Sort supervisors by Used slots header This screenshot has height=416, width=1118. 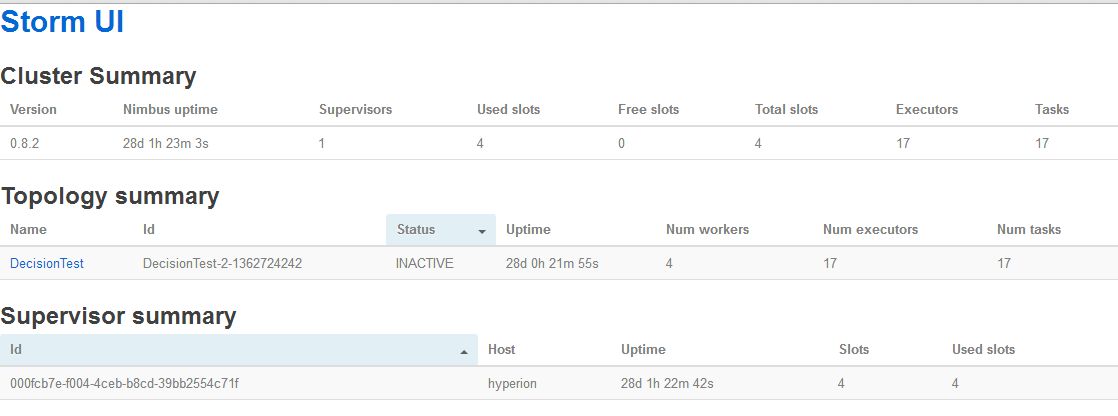983,350
